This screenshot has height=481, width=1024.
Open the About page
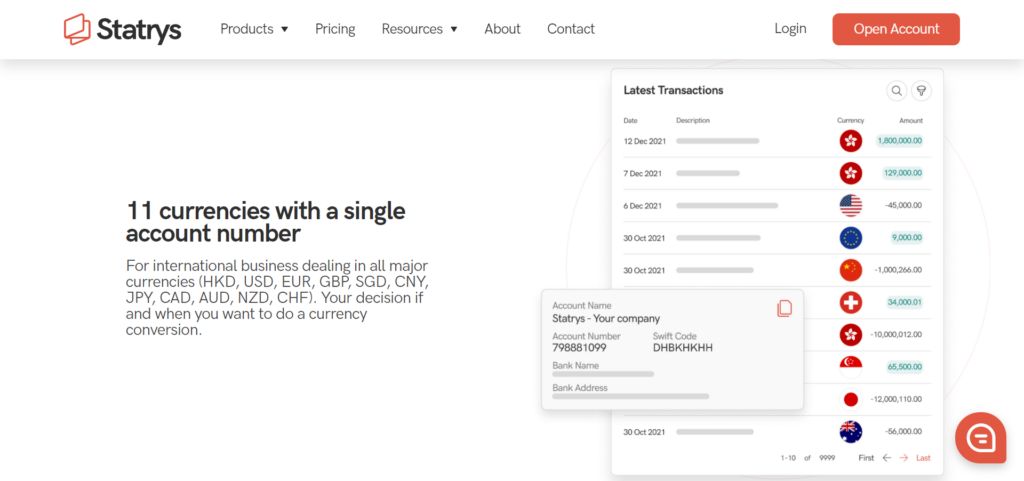(x=502, y=29)
